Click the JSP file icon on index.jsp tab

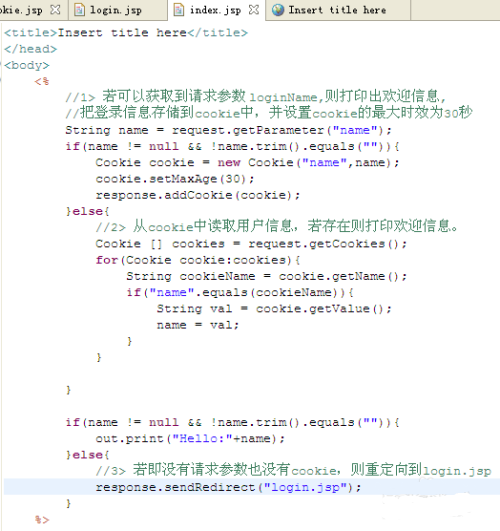tap(179, 10)
